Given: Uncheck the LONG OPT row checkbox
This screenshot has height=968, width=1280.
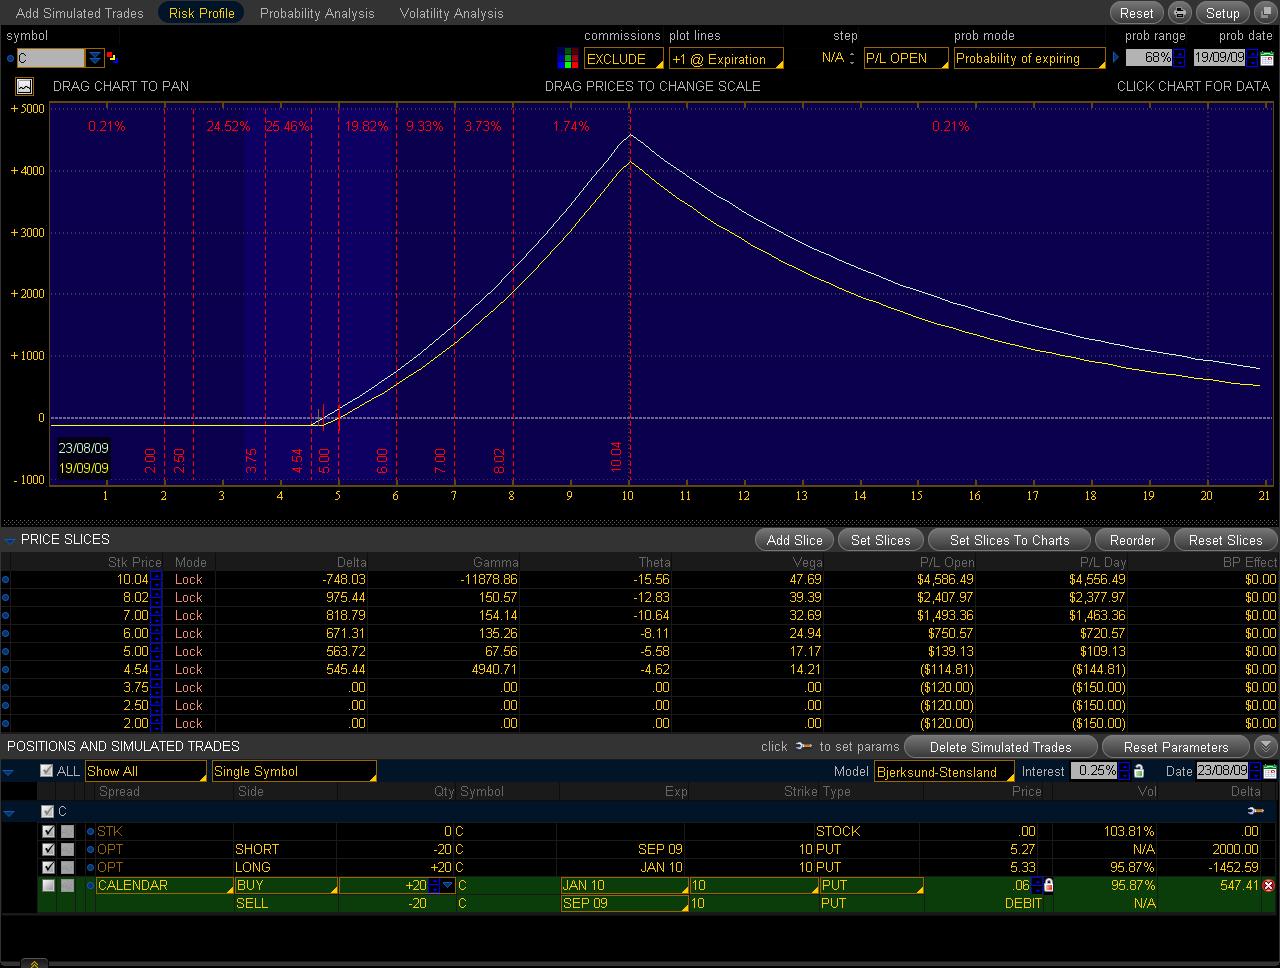Looking at the screenshot, I should click(x=48, y=867).
